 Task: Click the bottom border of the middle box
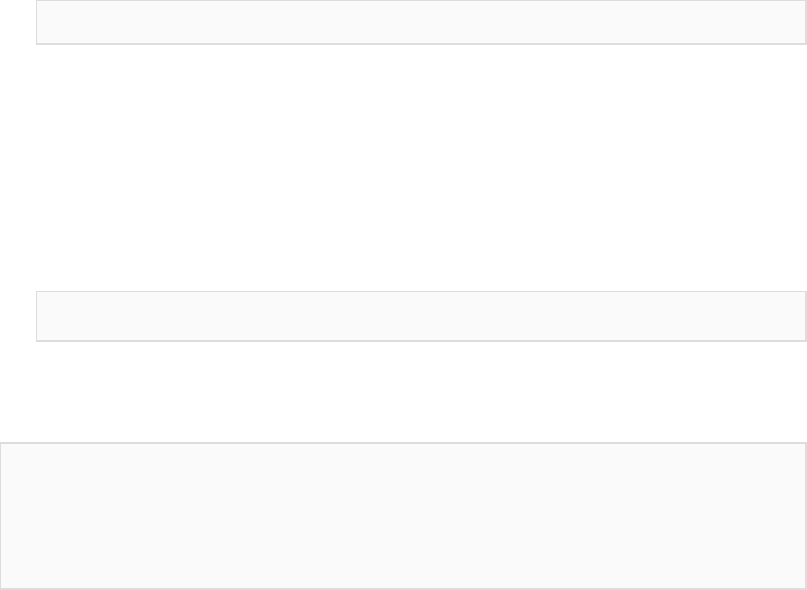pos(421,341)
